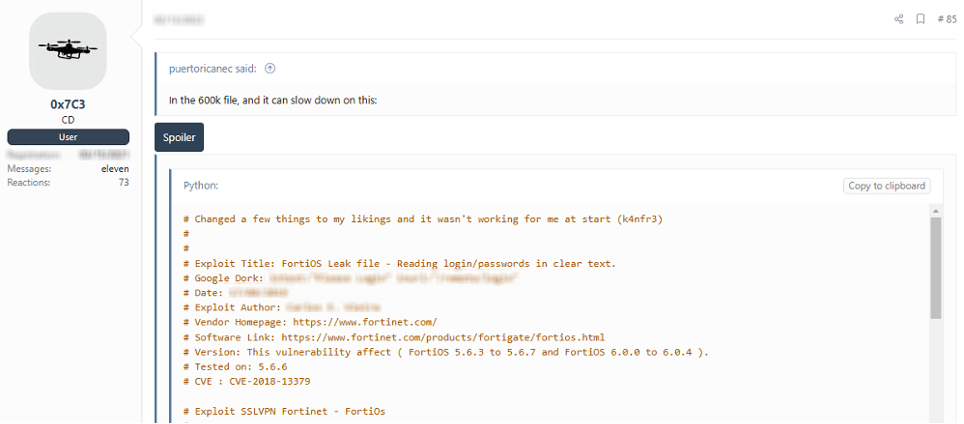Open puertoricanec said quote link
This screenshot has height=424, width=964.
[213, 69]
